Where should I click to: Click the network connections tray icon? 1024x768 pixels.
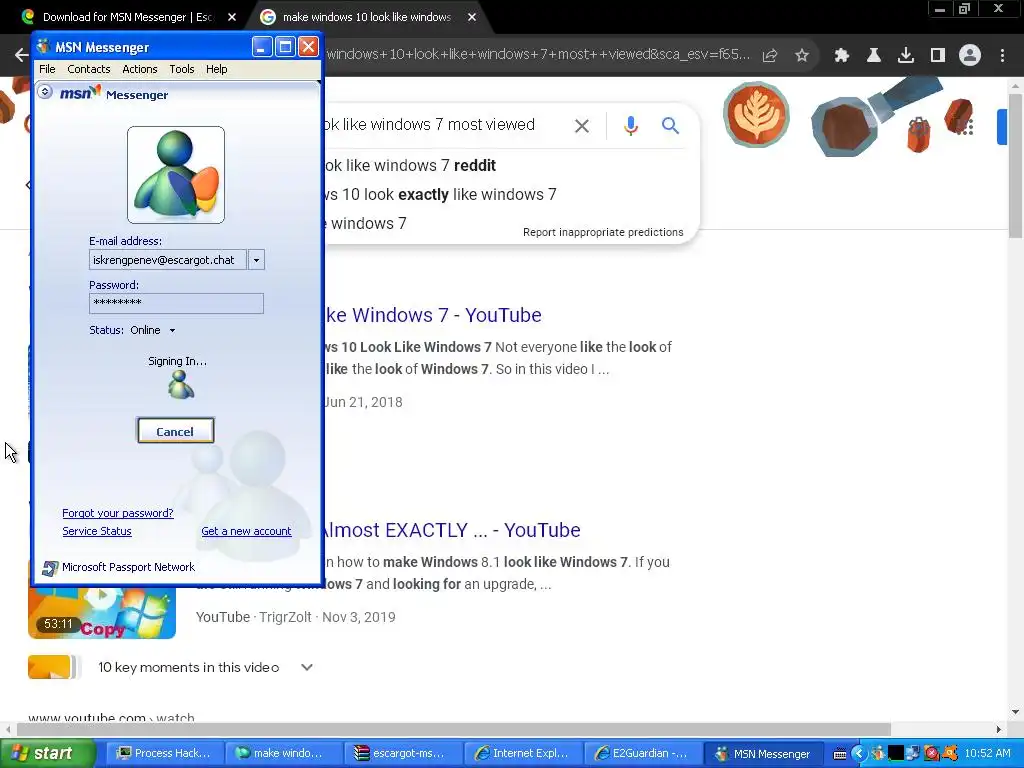pos(914,754)
